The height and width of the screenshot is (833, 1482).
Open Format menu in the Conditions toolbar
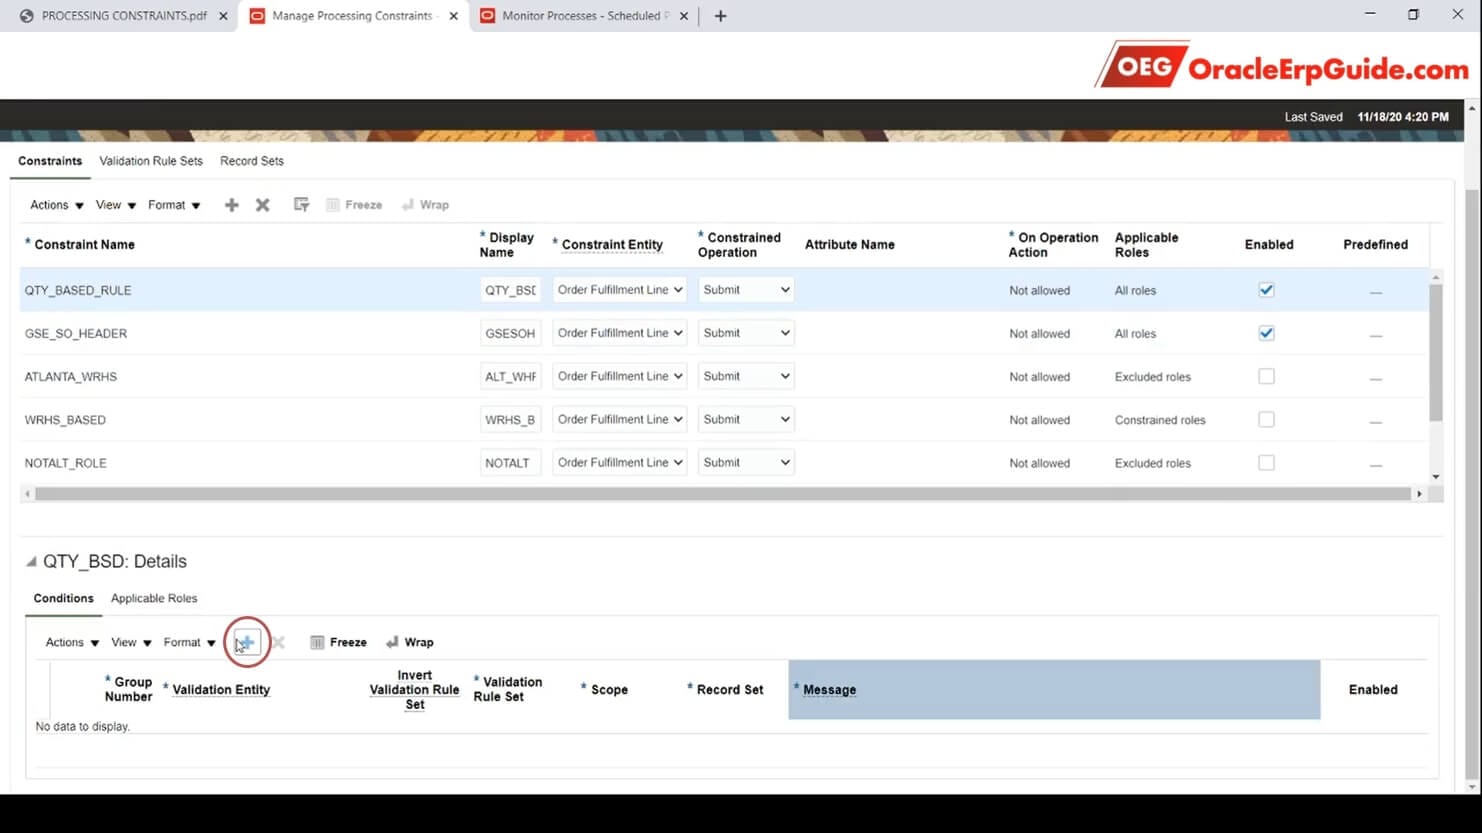(x=190, y=642)
